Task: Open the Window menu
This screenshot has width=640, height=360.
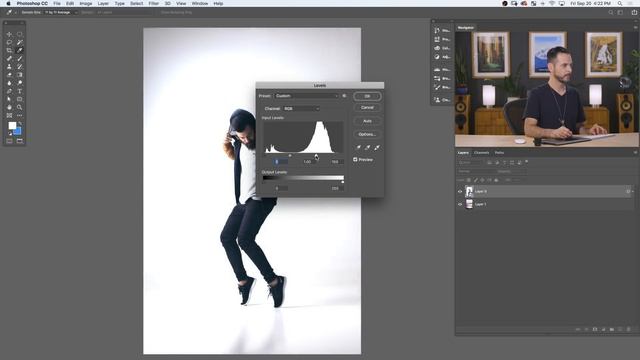Action: (x=200, y=3)
